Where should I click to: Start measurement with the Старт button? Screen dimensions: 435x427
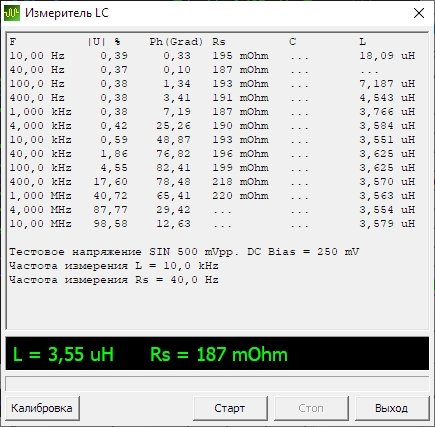[230, 408]
